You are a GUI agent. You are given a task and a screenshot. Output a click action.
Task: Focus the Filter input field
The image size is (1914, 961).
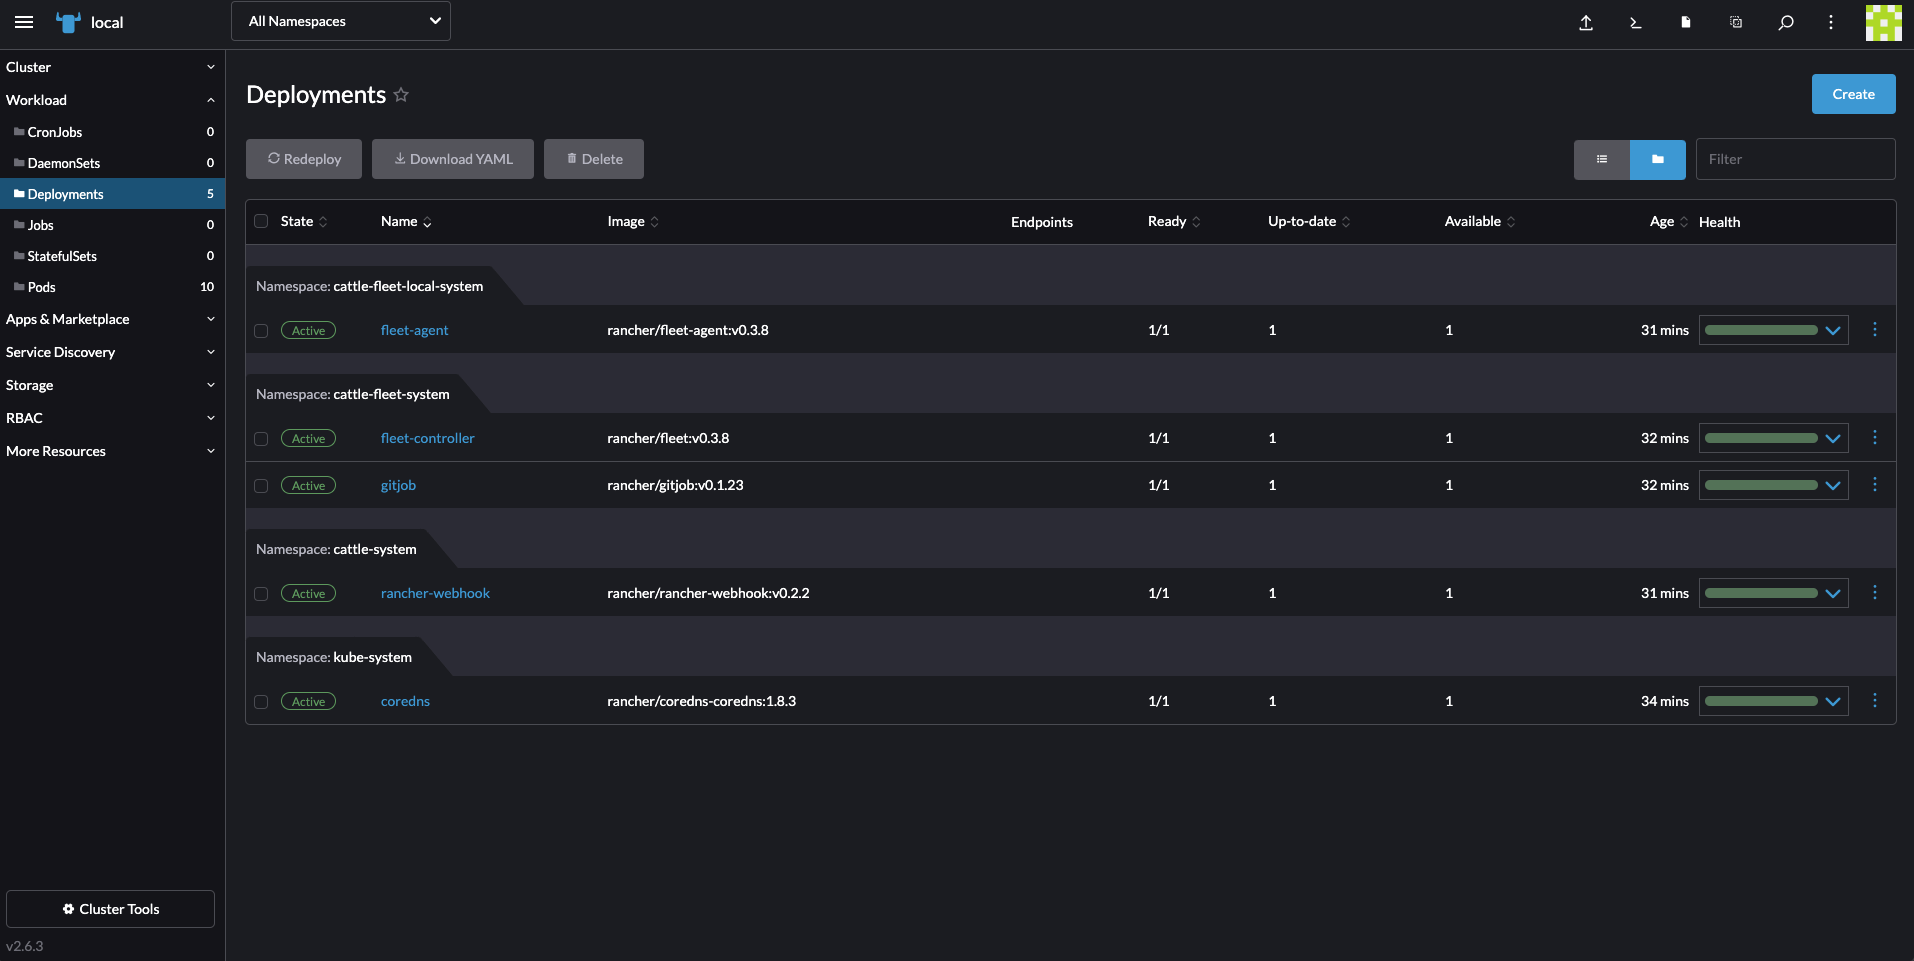click(x=1795, y=159)
